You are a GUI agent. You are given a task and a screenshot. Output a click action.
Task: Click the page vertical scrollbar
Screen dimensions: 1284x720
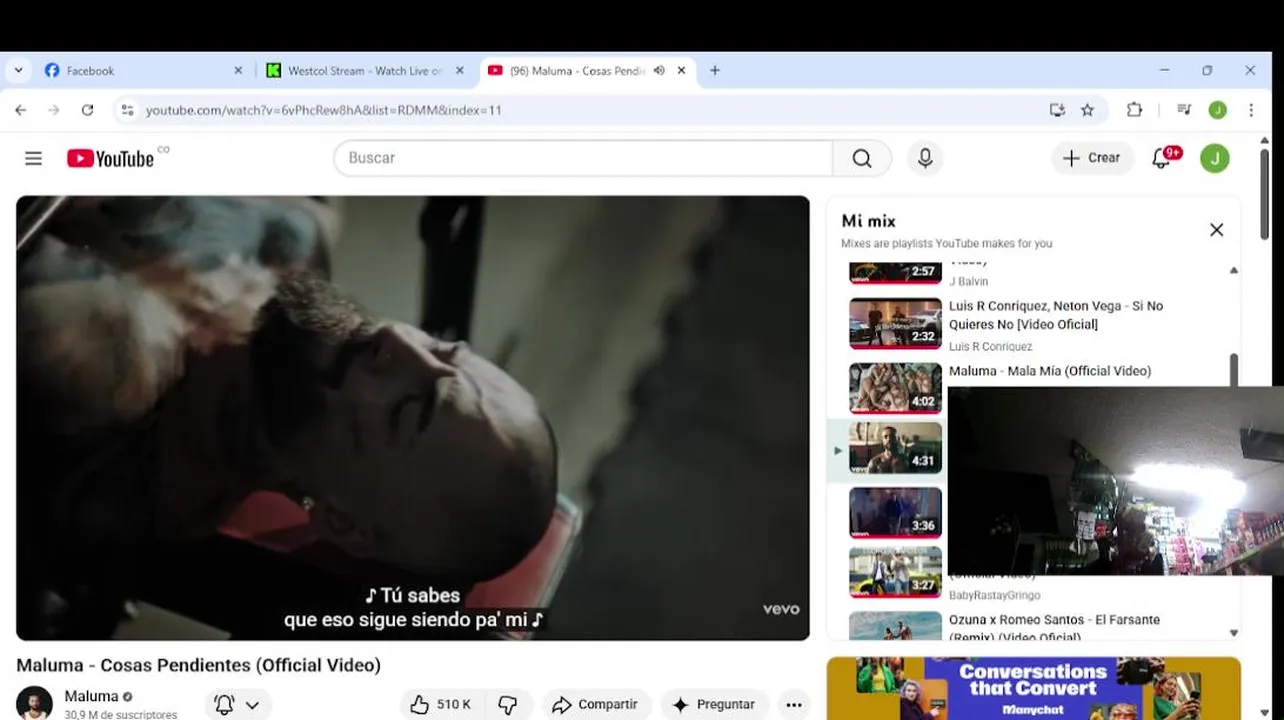point(1264,194)
